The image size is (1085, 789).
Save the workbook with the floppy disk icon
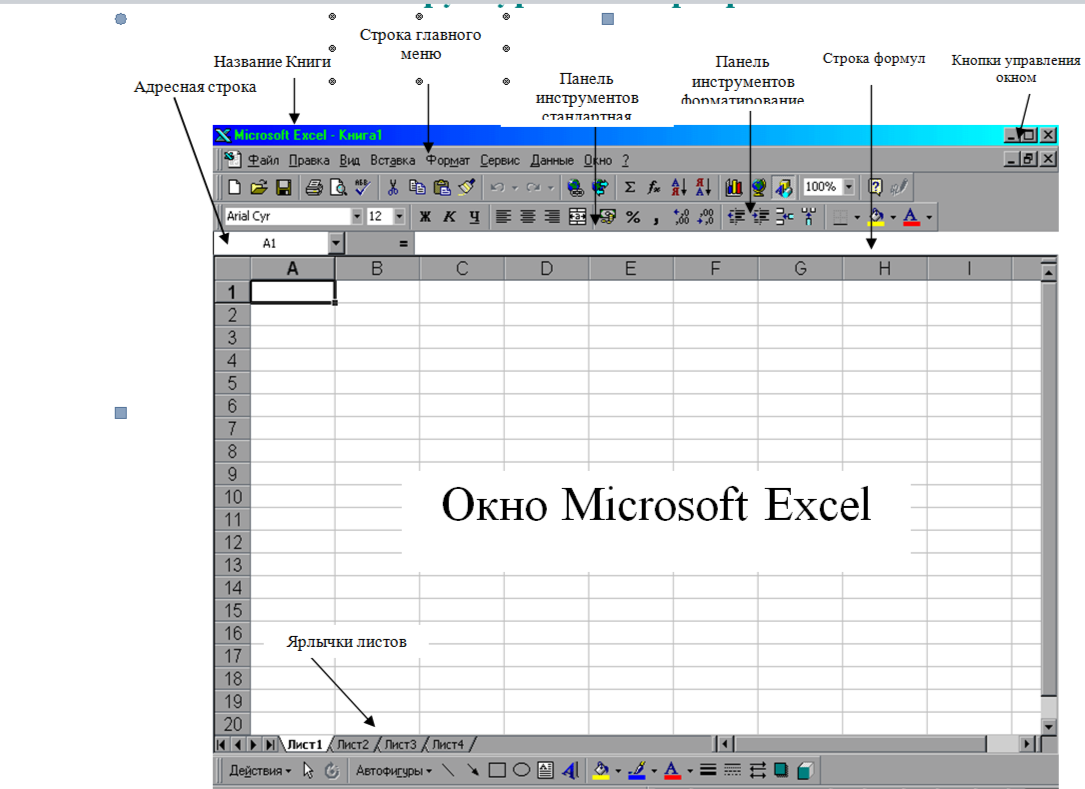tap(283, 187)
